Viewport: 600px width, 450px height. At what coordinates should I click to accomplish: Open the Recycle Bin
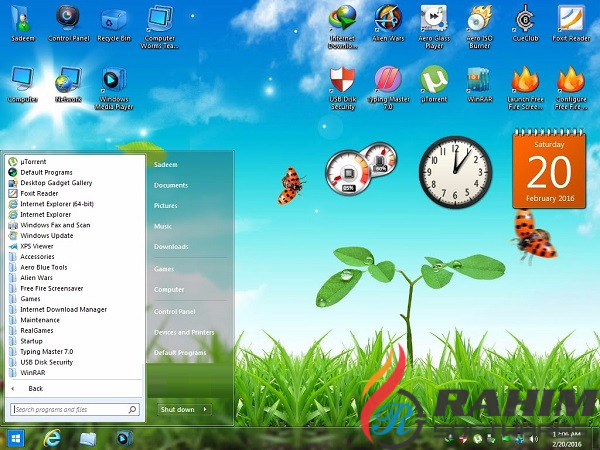pyautogui.click(x=113, y=20)
